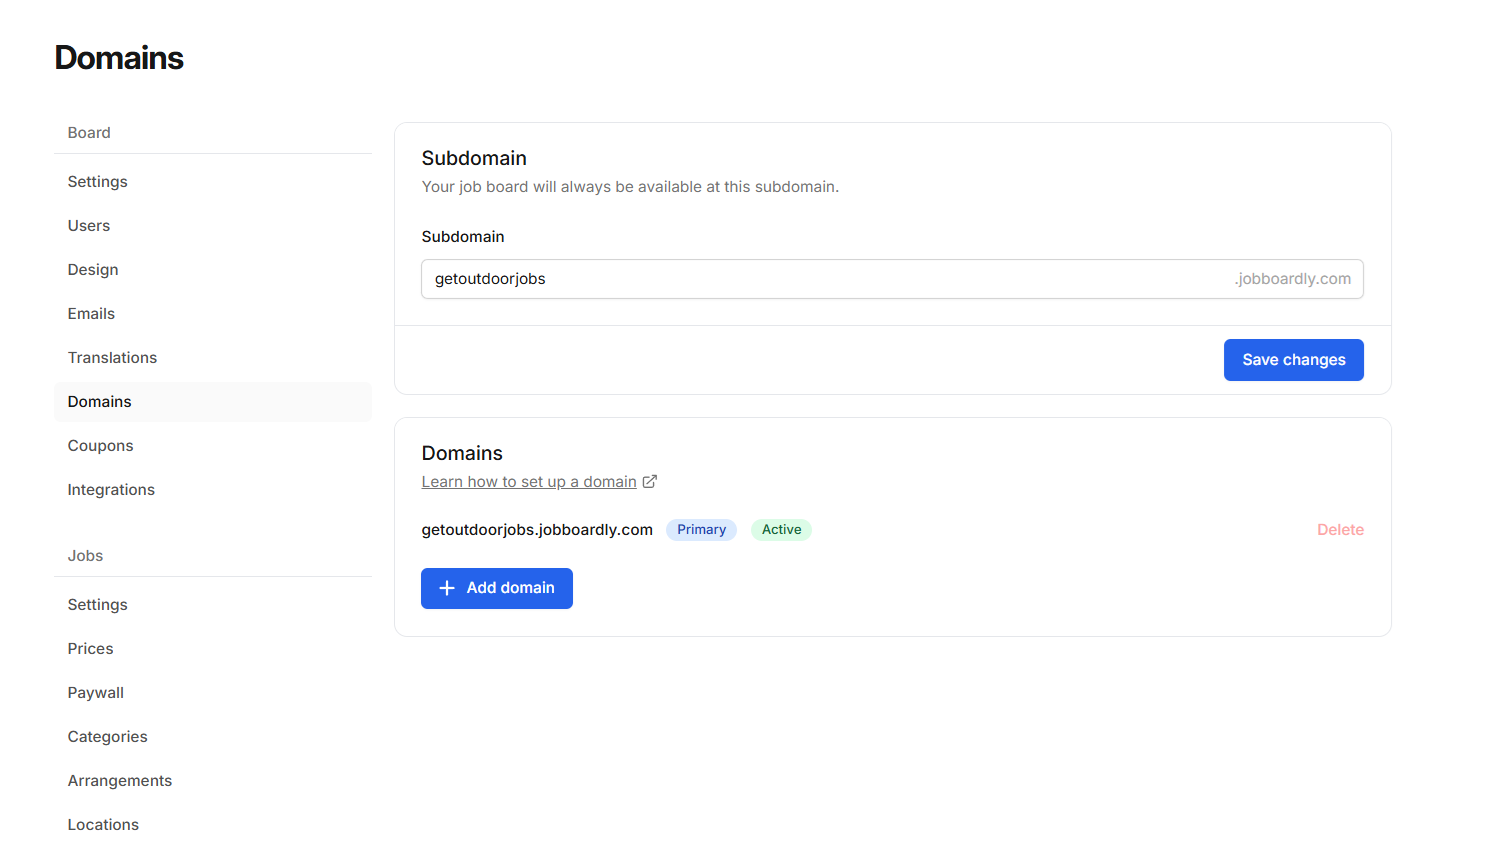Go to the Emails settings page
This screenshot has width=1500, height=856.
click(90, 313)
